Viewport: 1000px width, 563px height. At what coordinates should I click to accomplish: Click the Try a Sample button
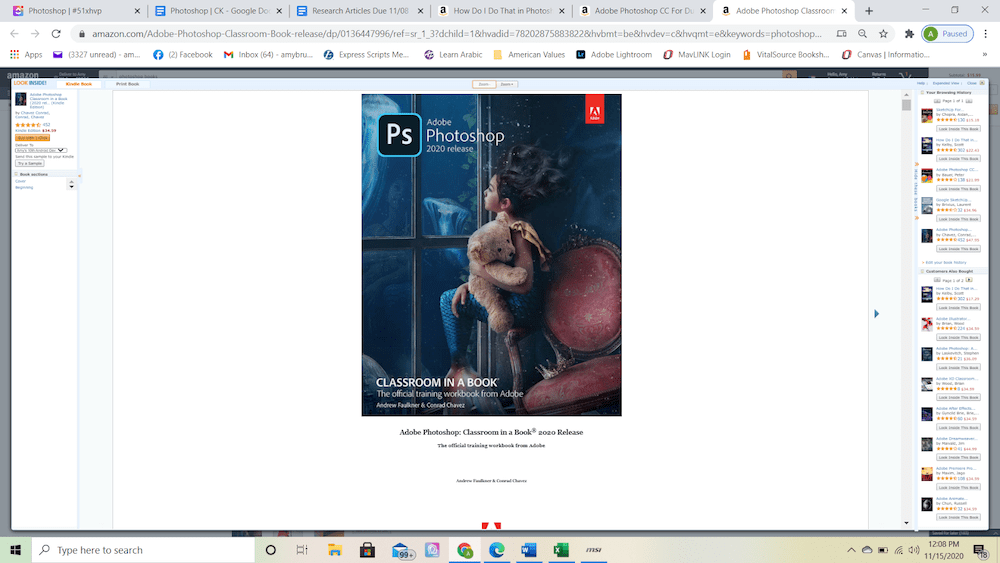pyautogui.click(x=30, y=163)
